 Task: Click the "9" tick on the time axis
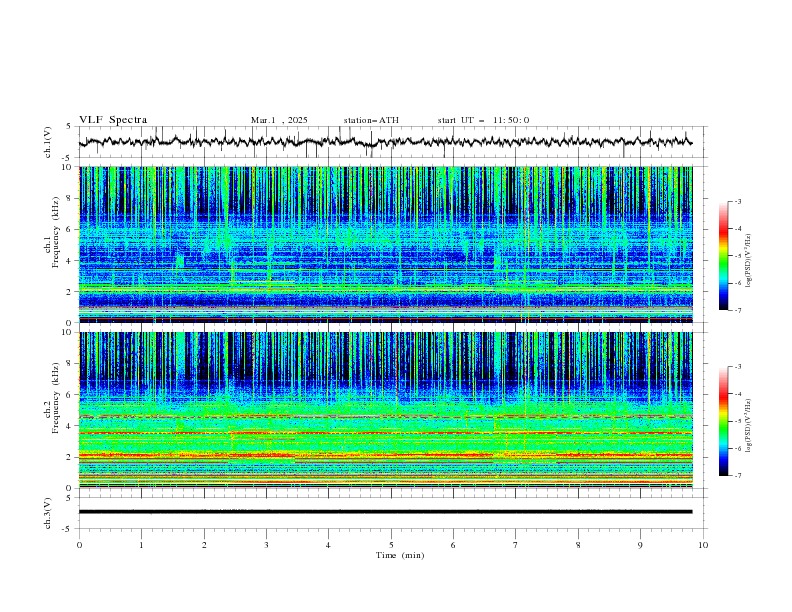(x=640, y=545)
